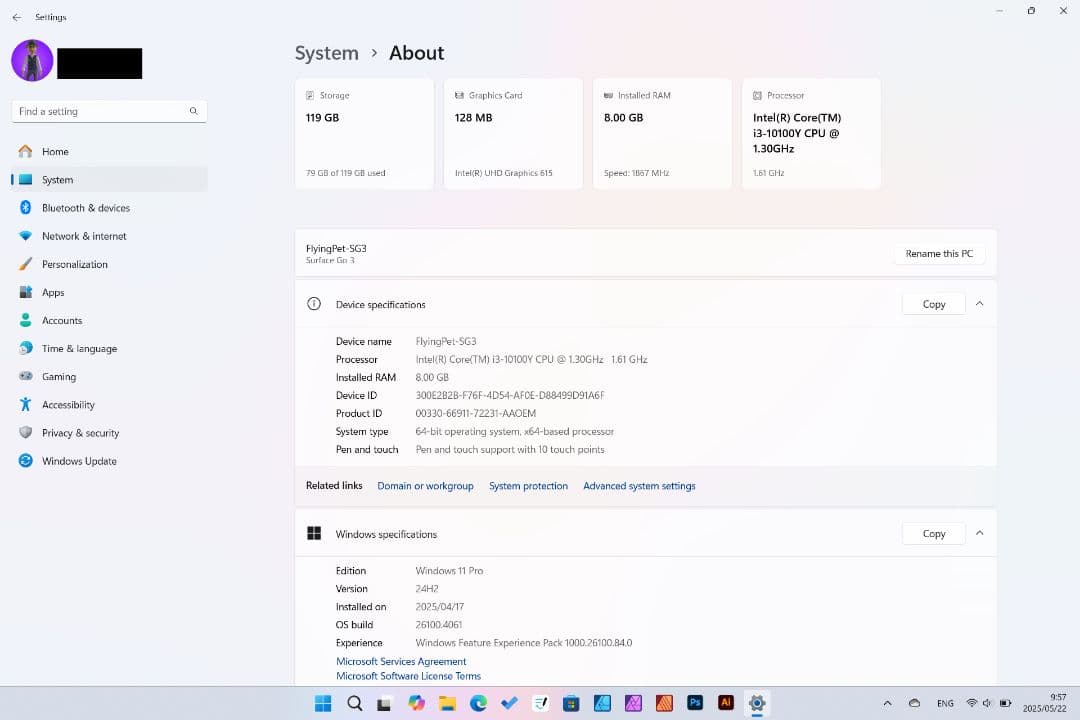This screenshot has width=1080, height=720.
Task: Launch Photoshop from the taskbar
Action: coord(695,703)
